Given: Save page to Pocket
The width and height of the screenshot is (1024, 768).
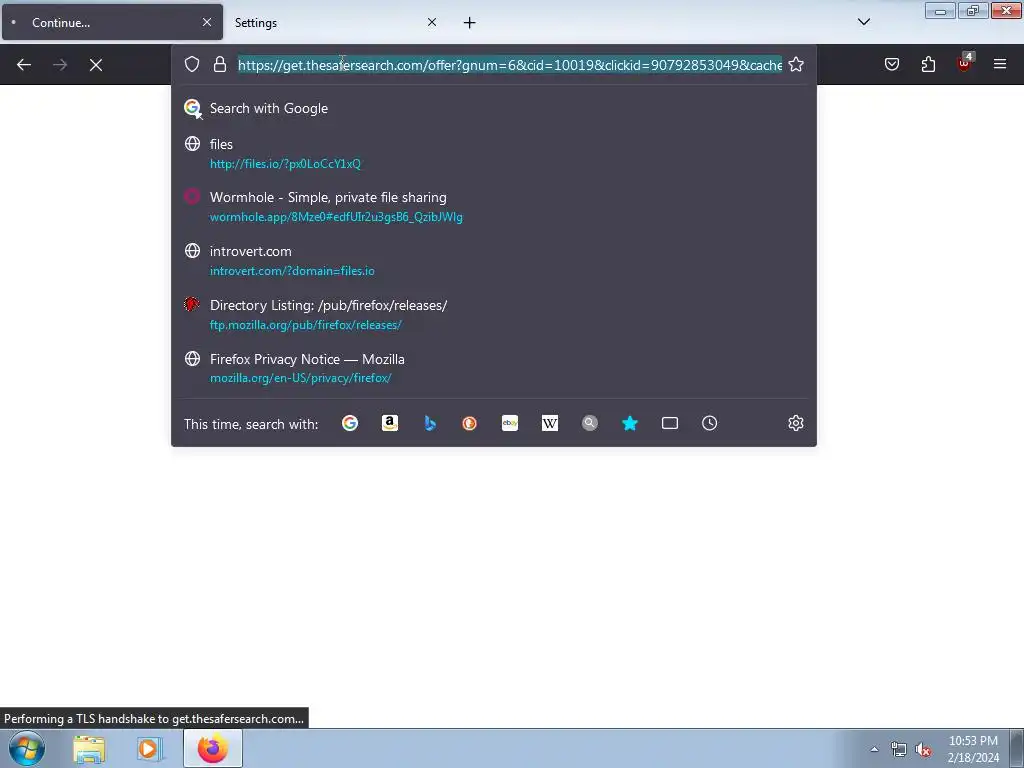Looking at the screenshot, I should 892,64.
